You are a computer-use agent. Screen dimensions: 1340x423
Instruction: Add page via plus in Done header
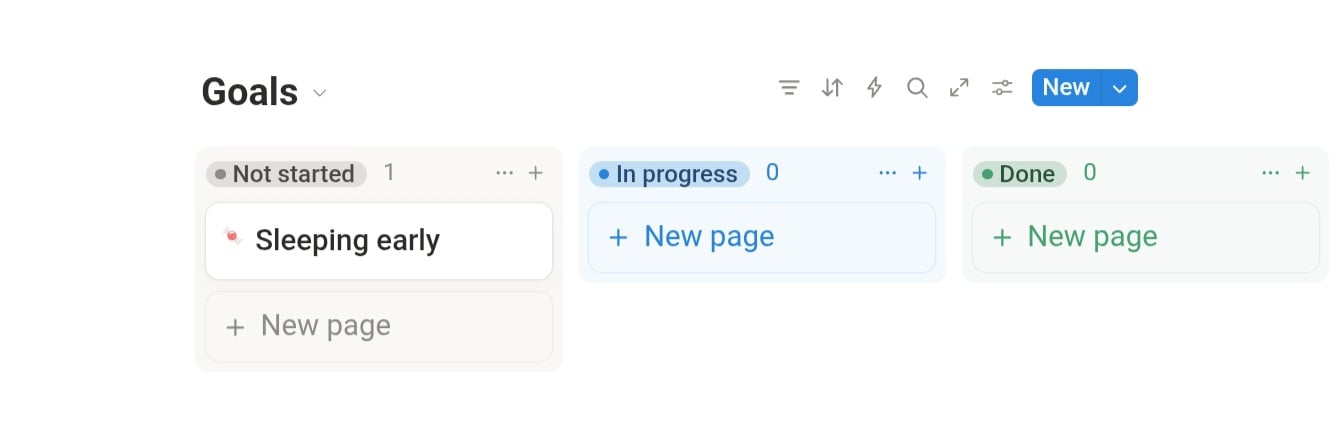click(x=1303, y=173)
